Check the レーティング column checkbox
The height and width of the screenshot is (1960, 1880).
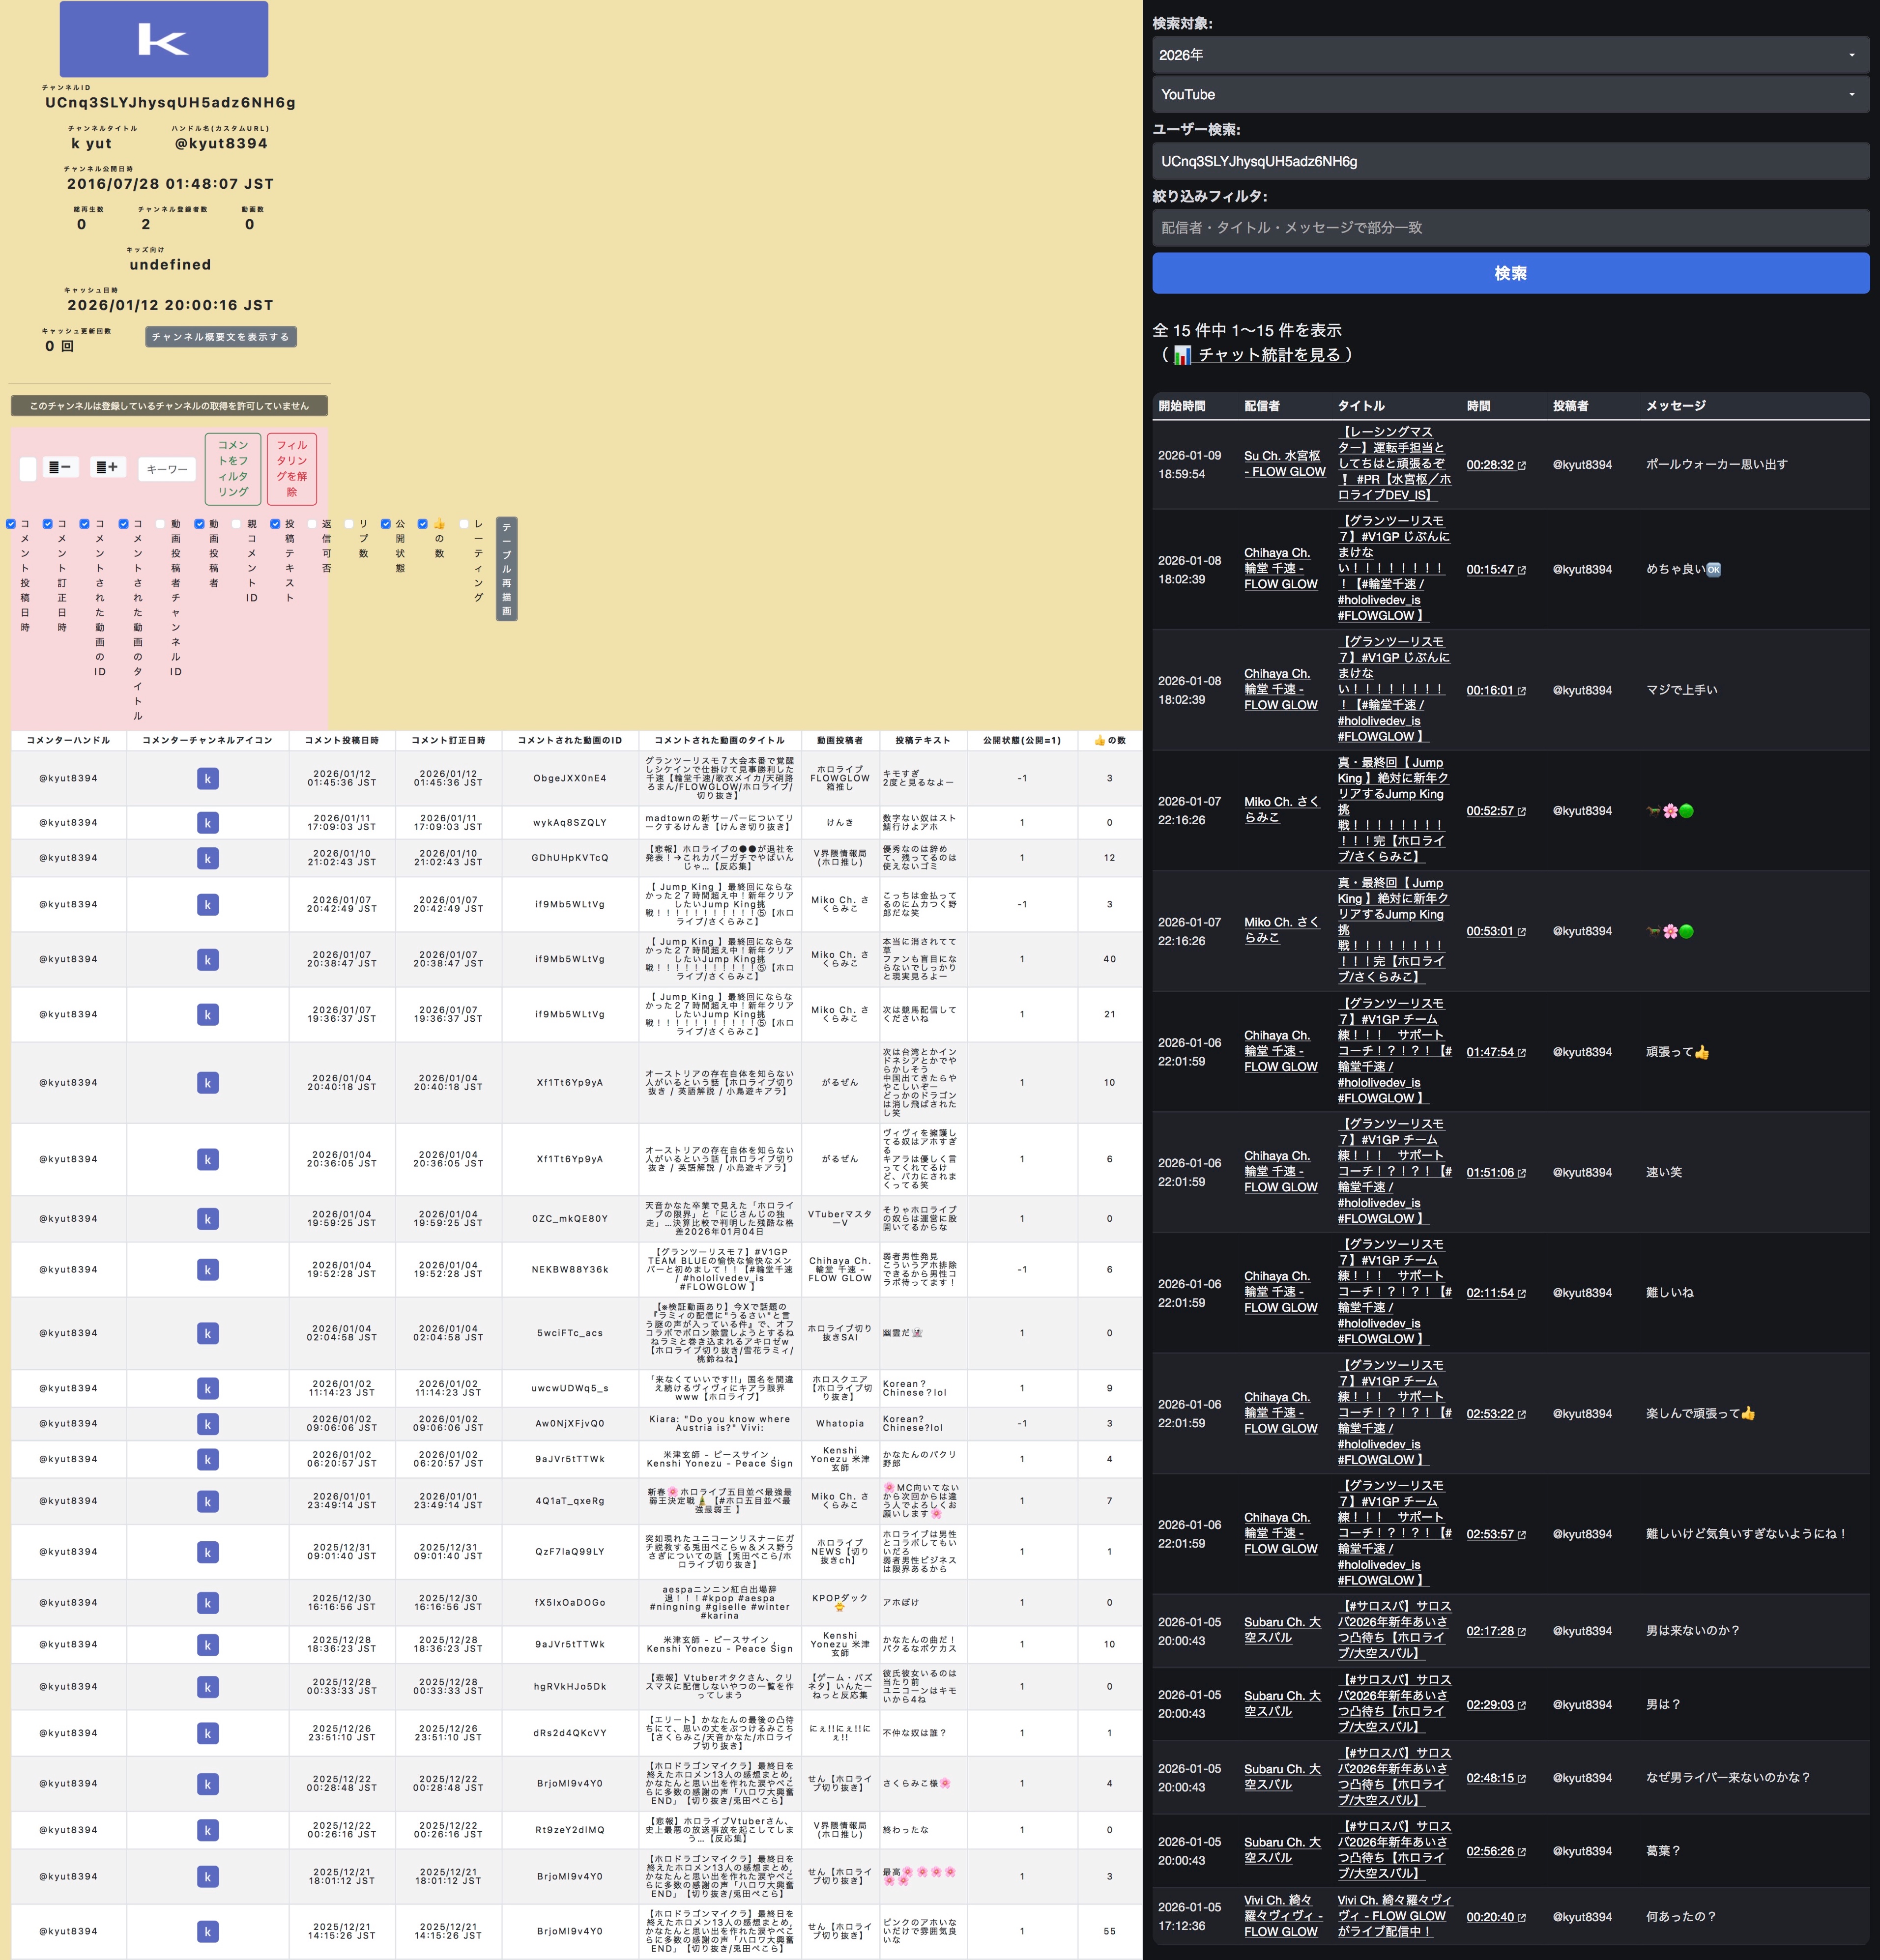click(x=464, y=524)
